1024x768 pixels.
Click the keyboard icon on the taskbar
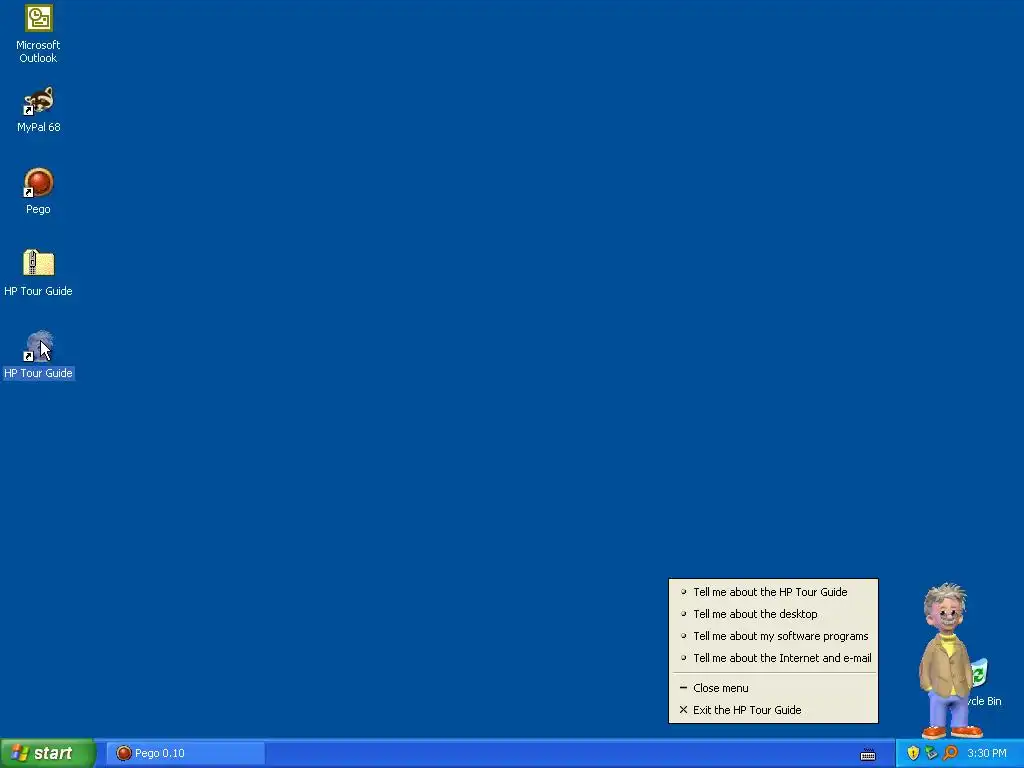868,755
